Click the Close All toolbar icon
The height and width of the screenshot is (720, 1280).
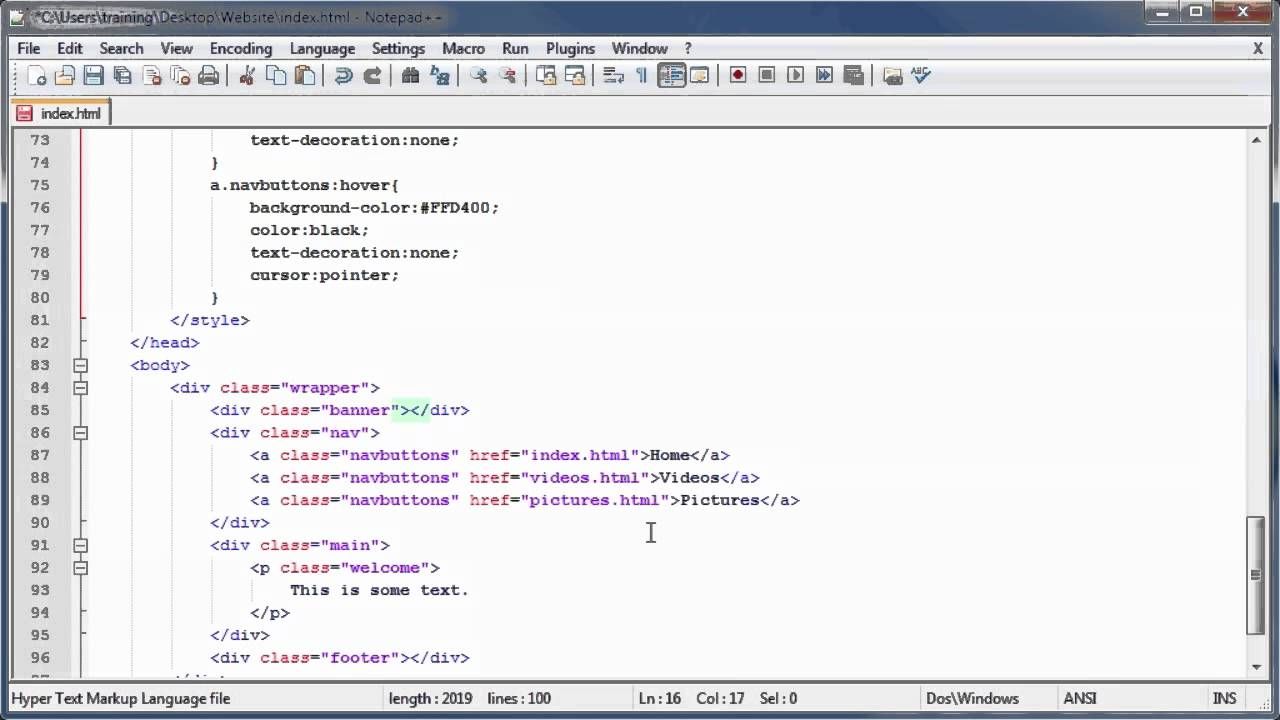click(x=180, y=76)
